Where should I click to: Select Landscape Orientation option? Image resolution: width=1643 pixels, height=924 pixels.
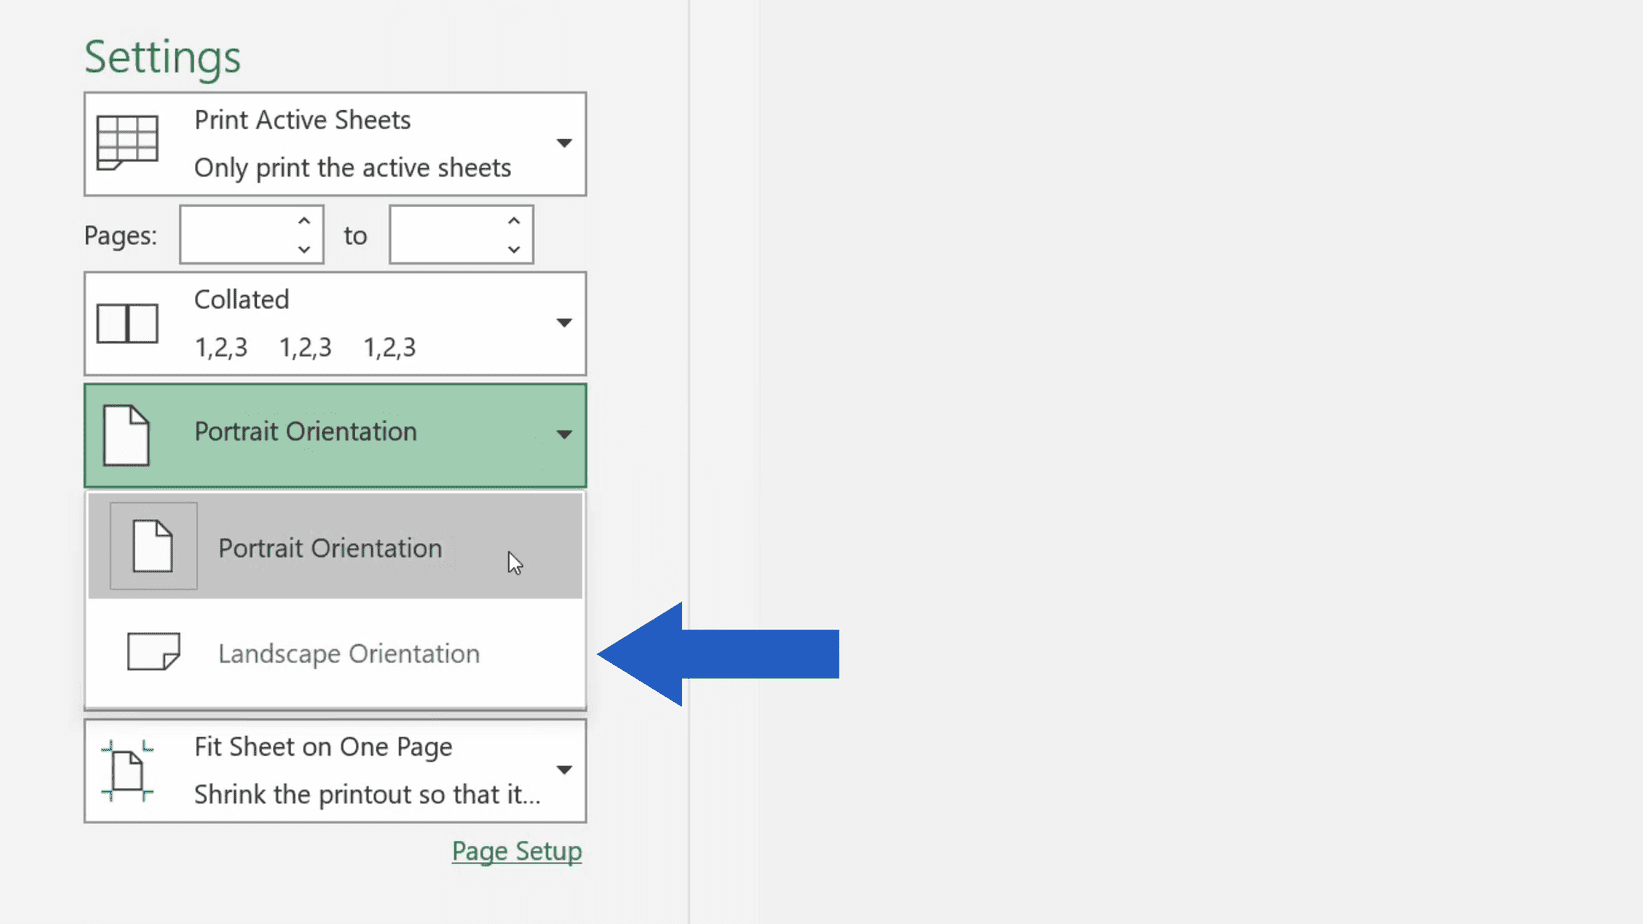click(x=335, y=653)
